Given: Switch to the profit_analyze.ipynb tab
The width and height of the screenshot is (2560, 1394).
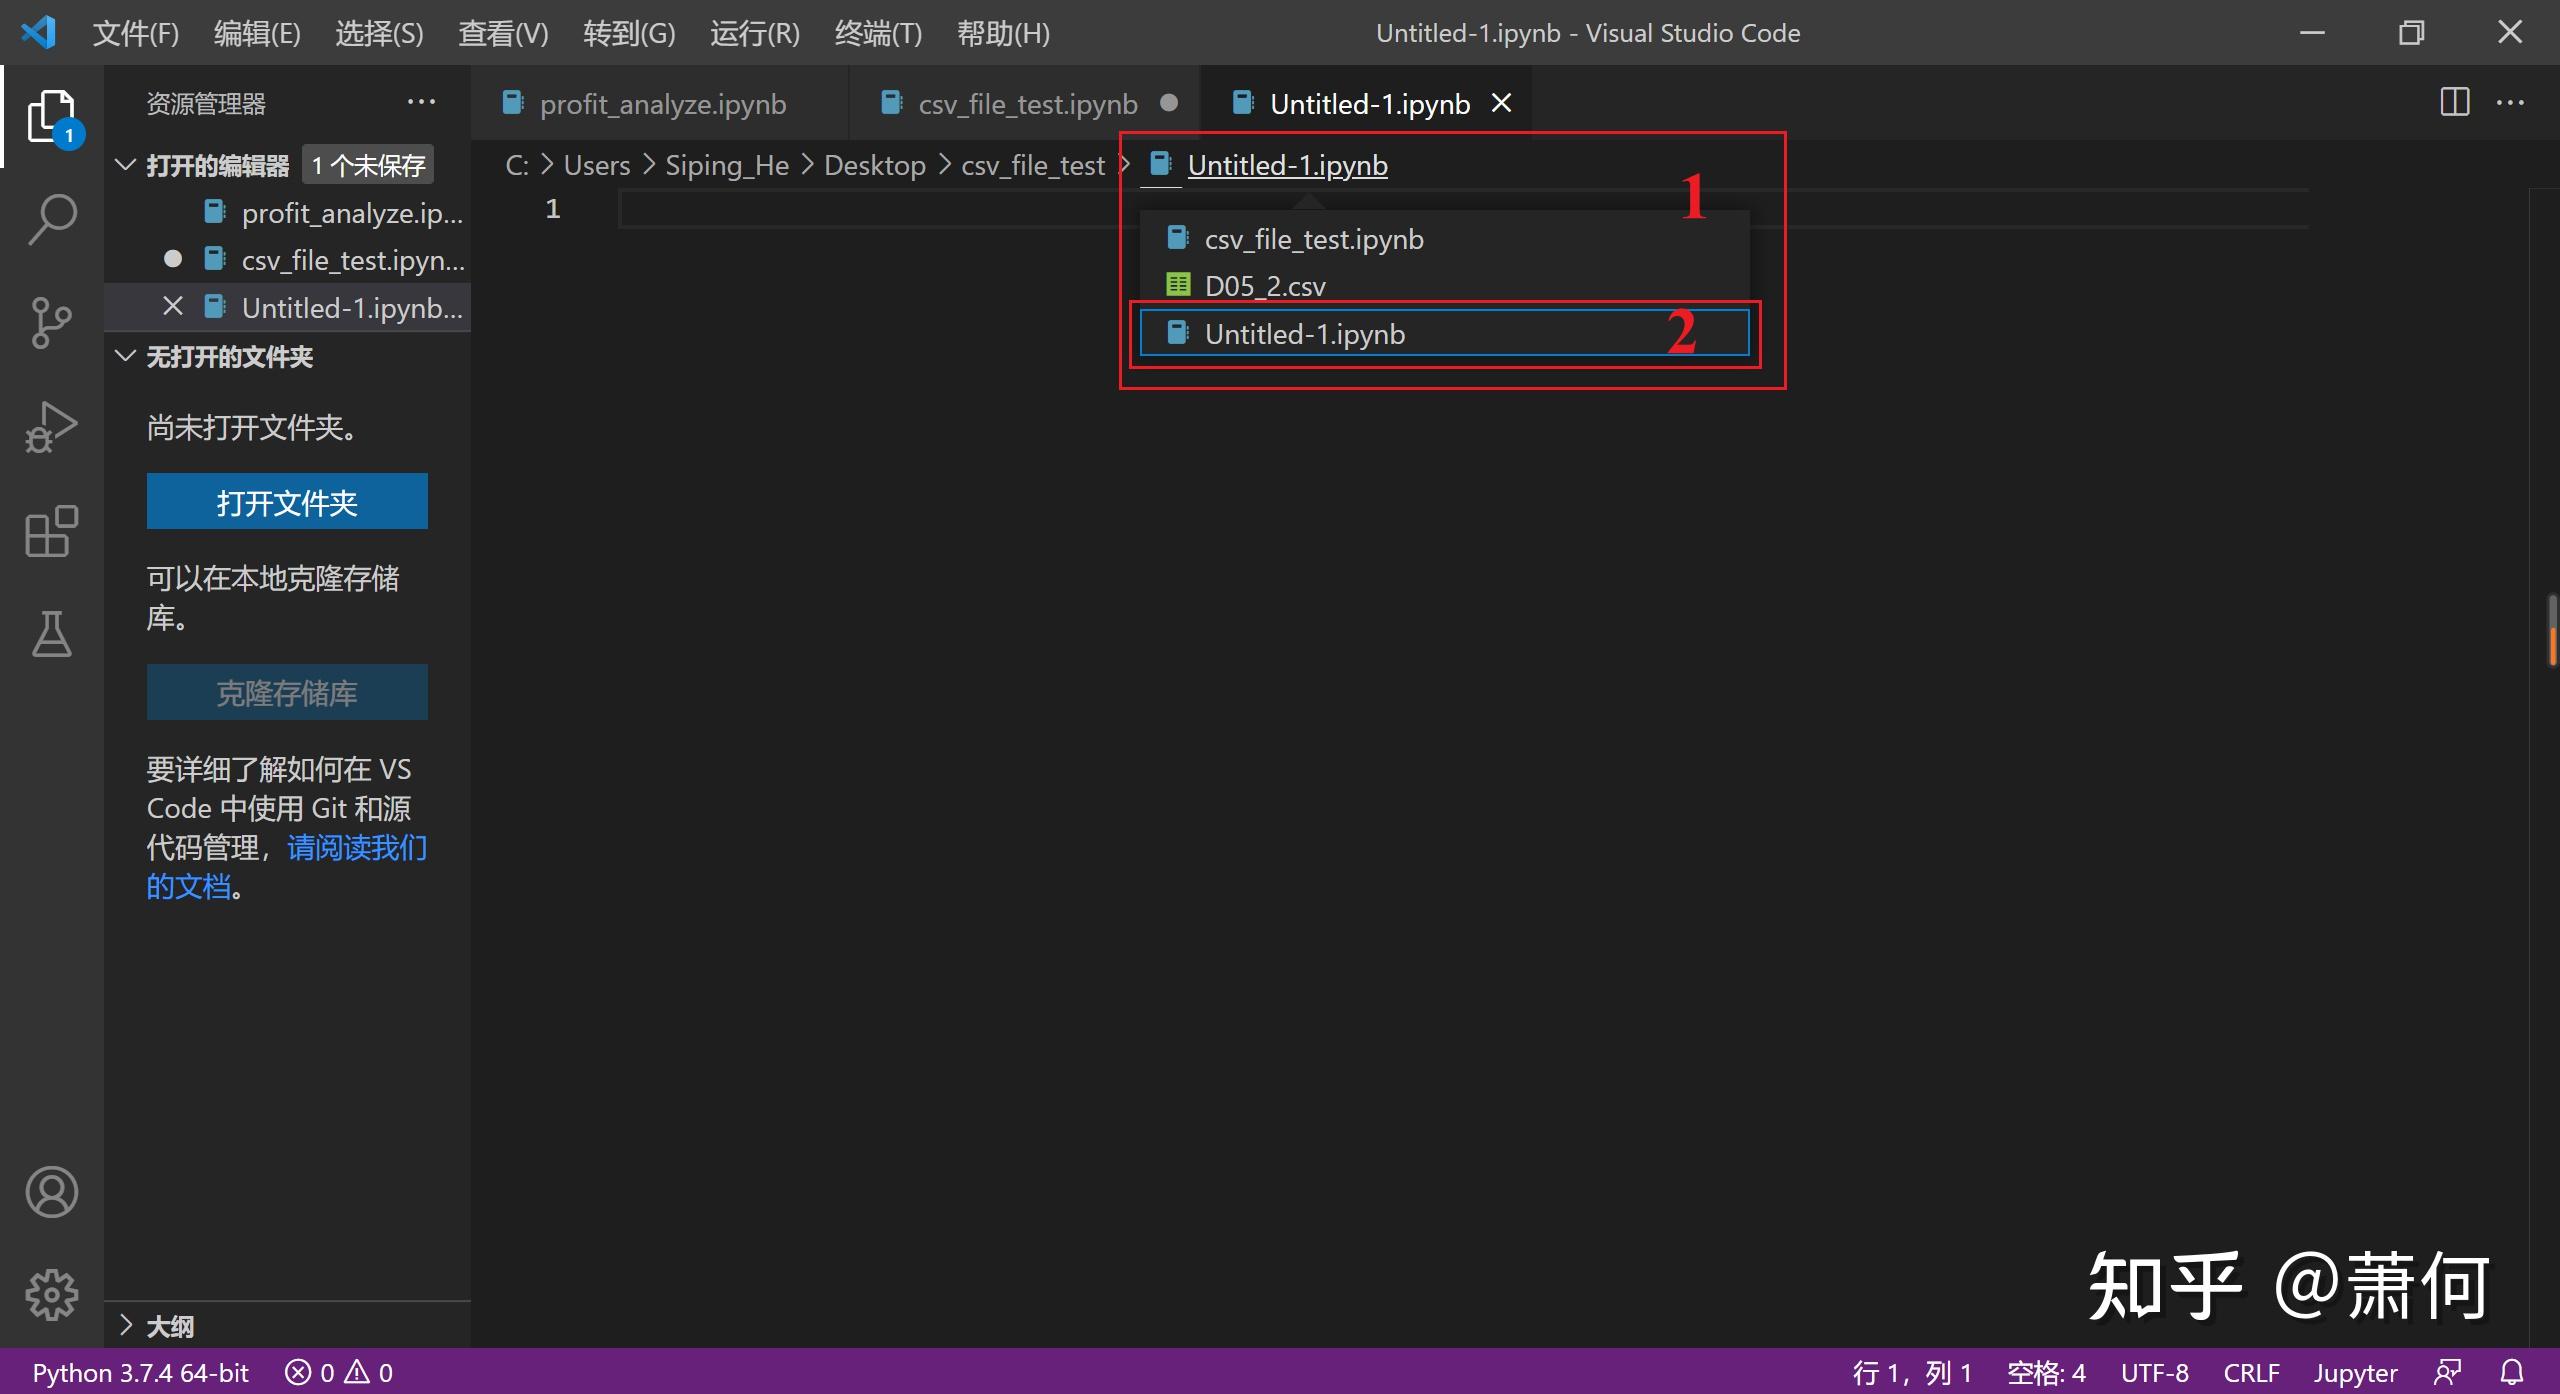Looking at the screenshot, I should [x=661, y=104].
